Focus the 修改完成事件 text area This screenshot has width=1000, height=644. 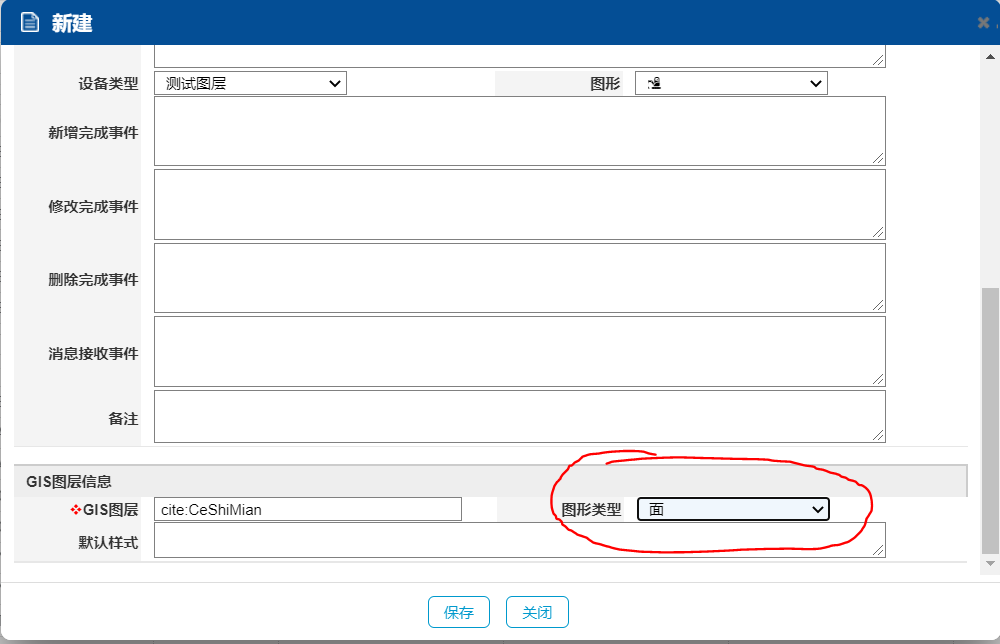[518, 205]
